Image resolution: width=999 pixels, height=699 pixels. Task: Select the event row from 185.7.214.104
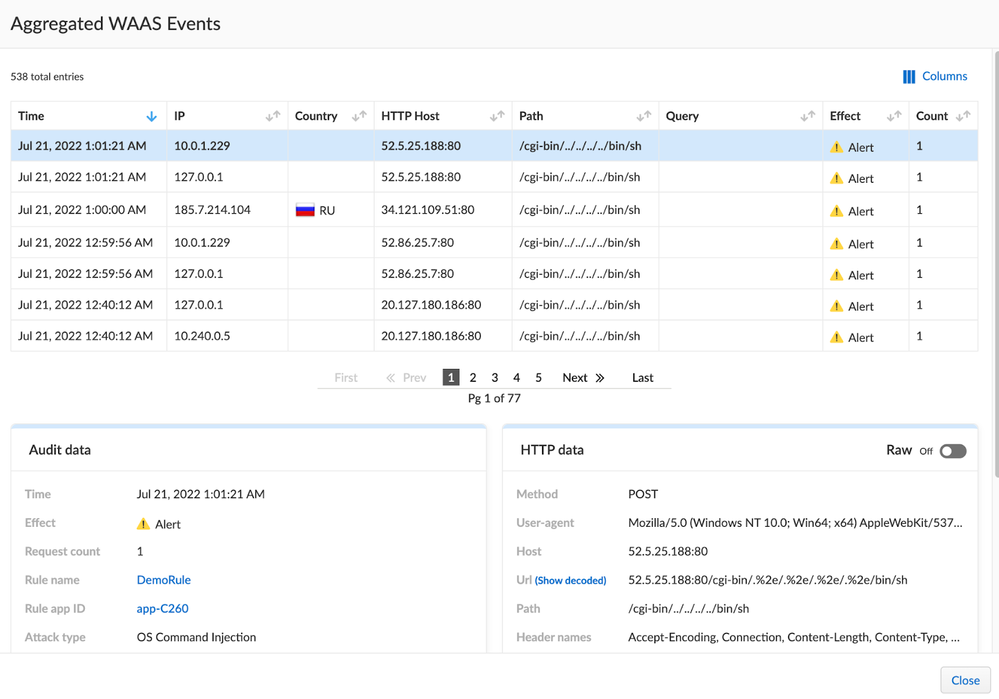(214, 211)
